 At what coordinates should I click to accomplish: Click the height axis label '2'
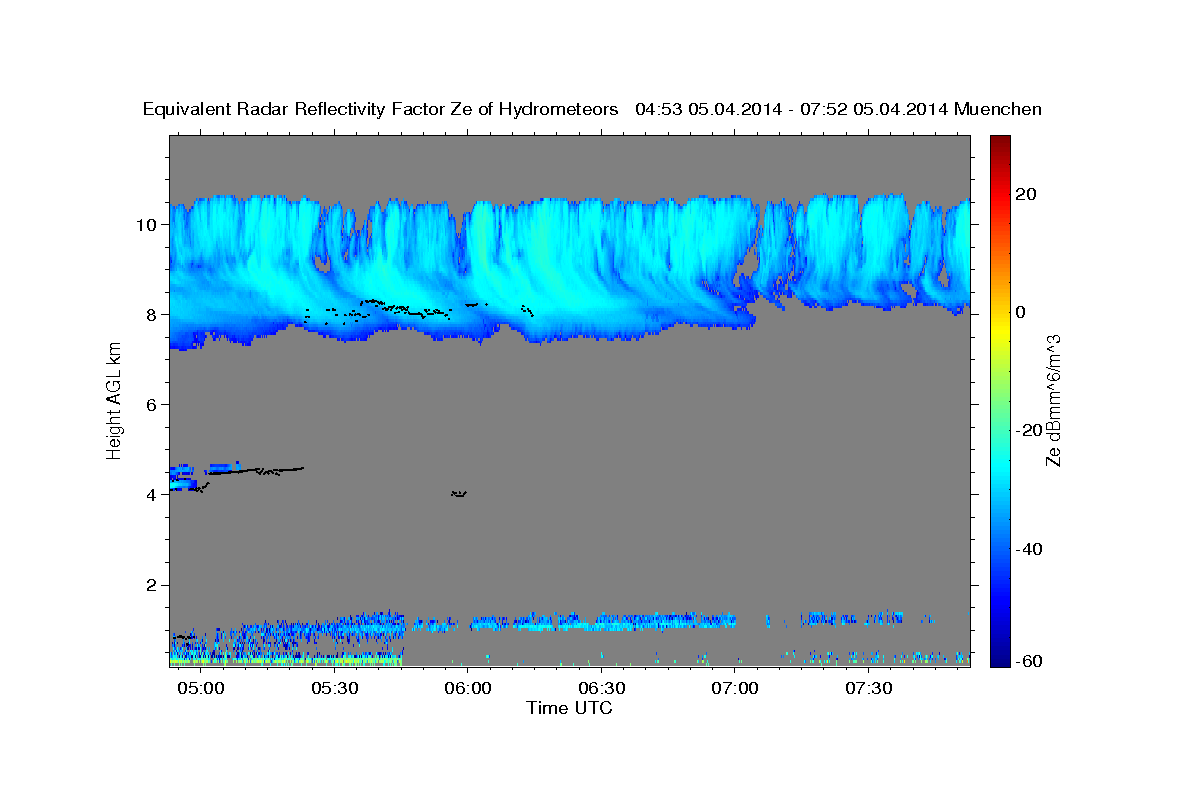tap(153, 585)
